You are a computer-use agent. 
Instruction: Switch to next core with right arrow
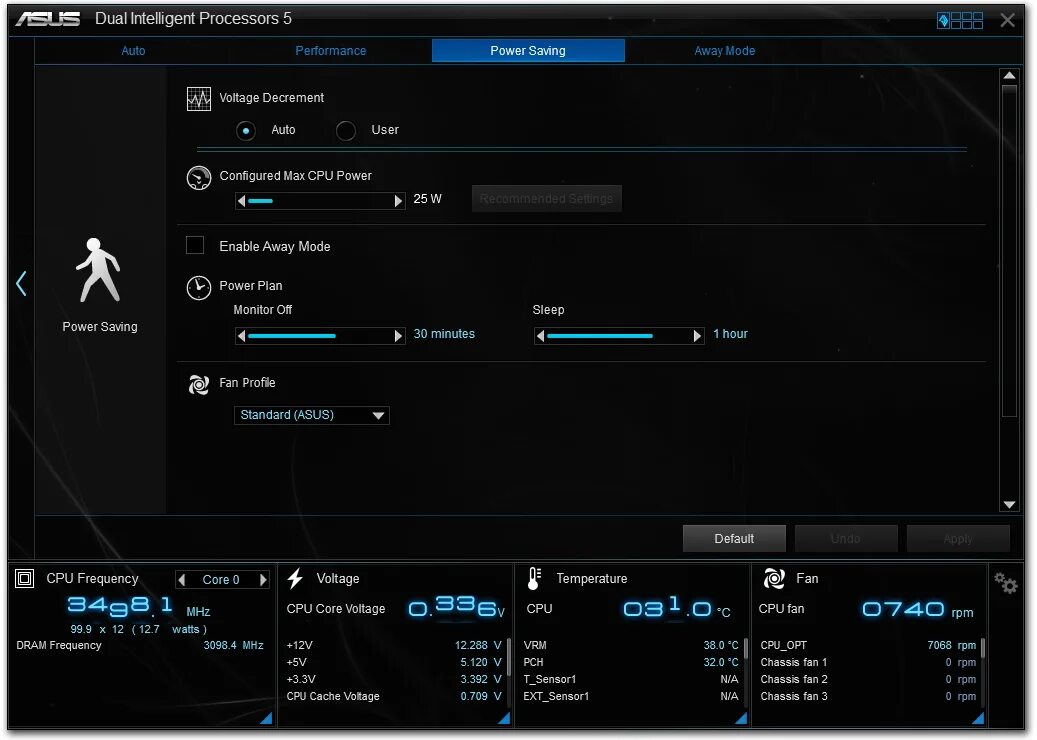point(263,580)
